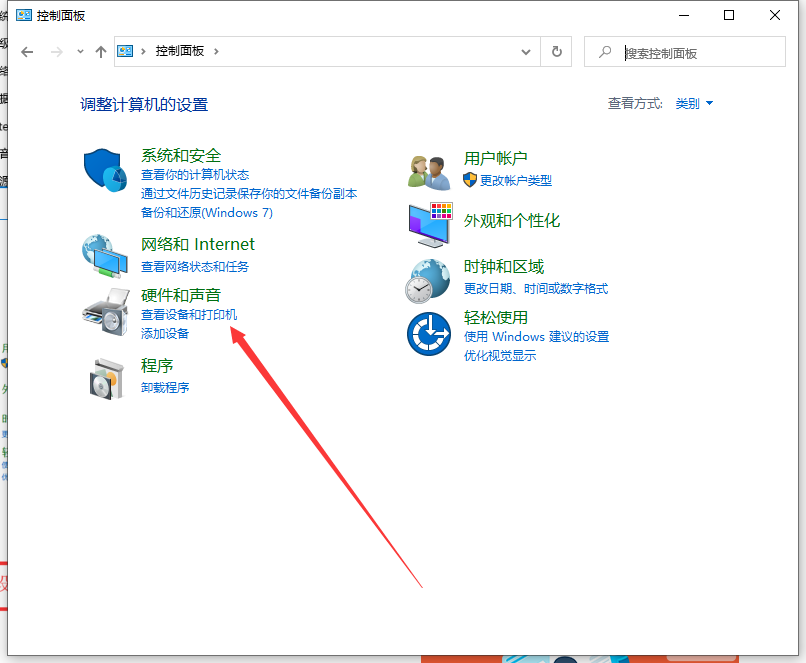Click the refresh icon beside the address bar
Screen dimensions: 806x663
[557, 51]
